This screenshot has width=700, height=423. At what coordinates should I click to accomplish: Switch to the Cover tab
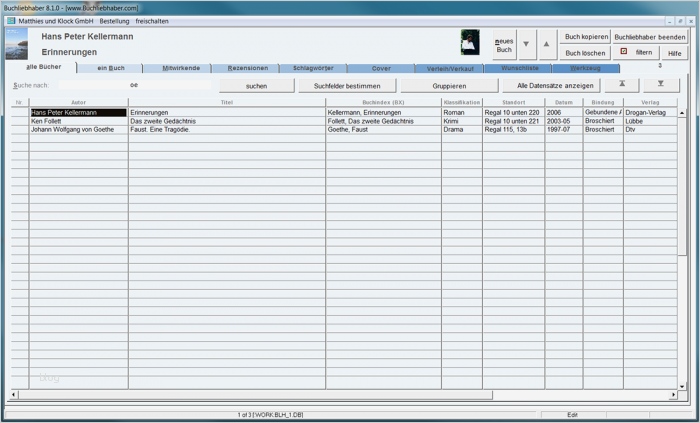[x=381, y=68]
